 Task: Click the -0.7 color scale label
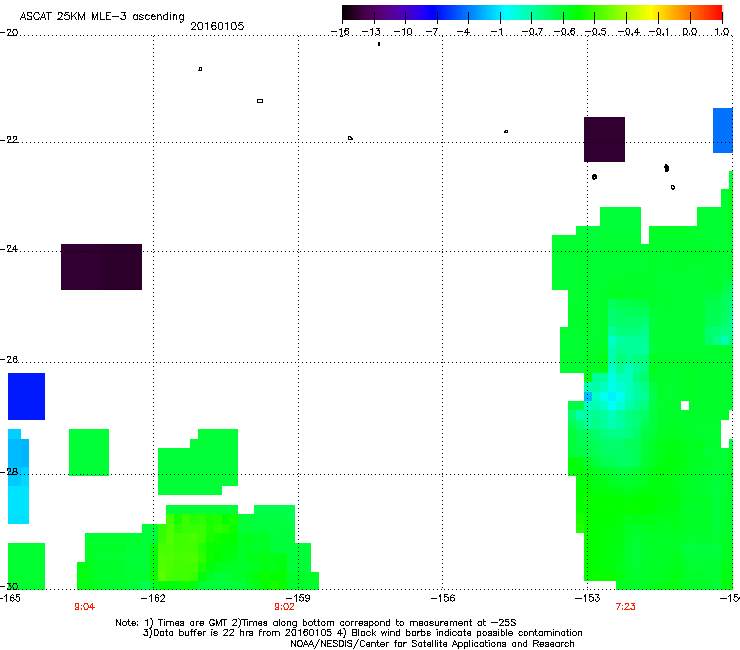tap(532, 32)
